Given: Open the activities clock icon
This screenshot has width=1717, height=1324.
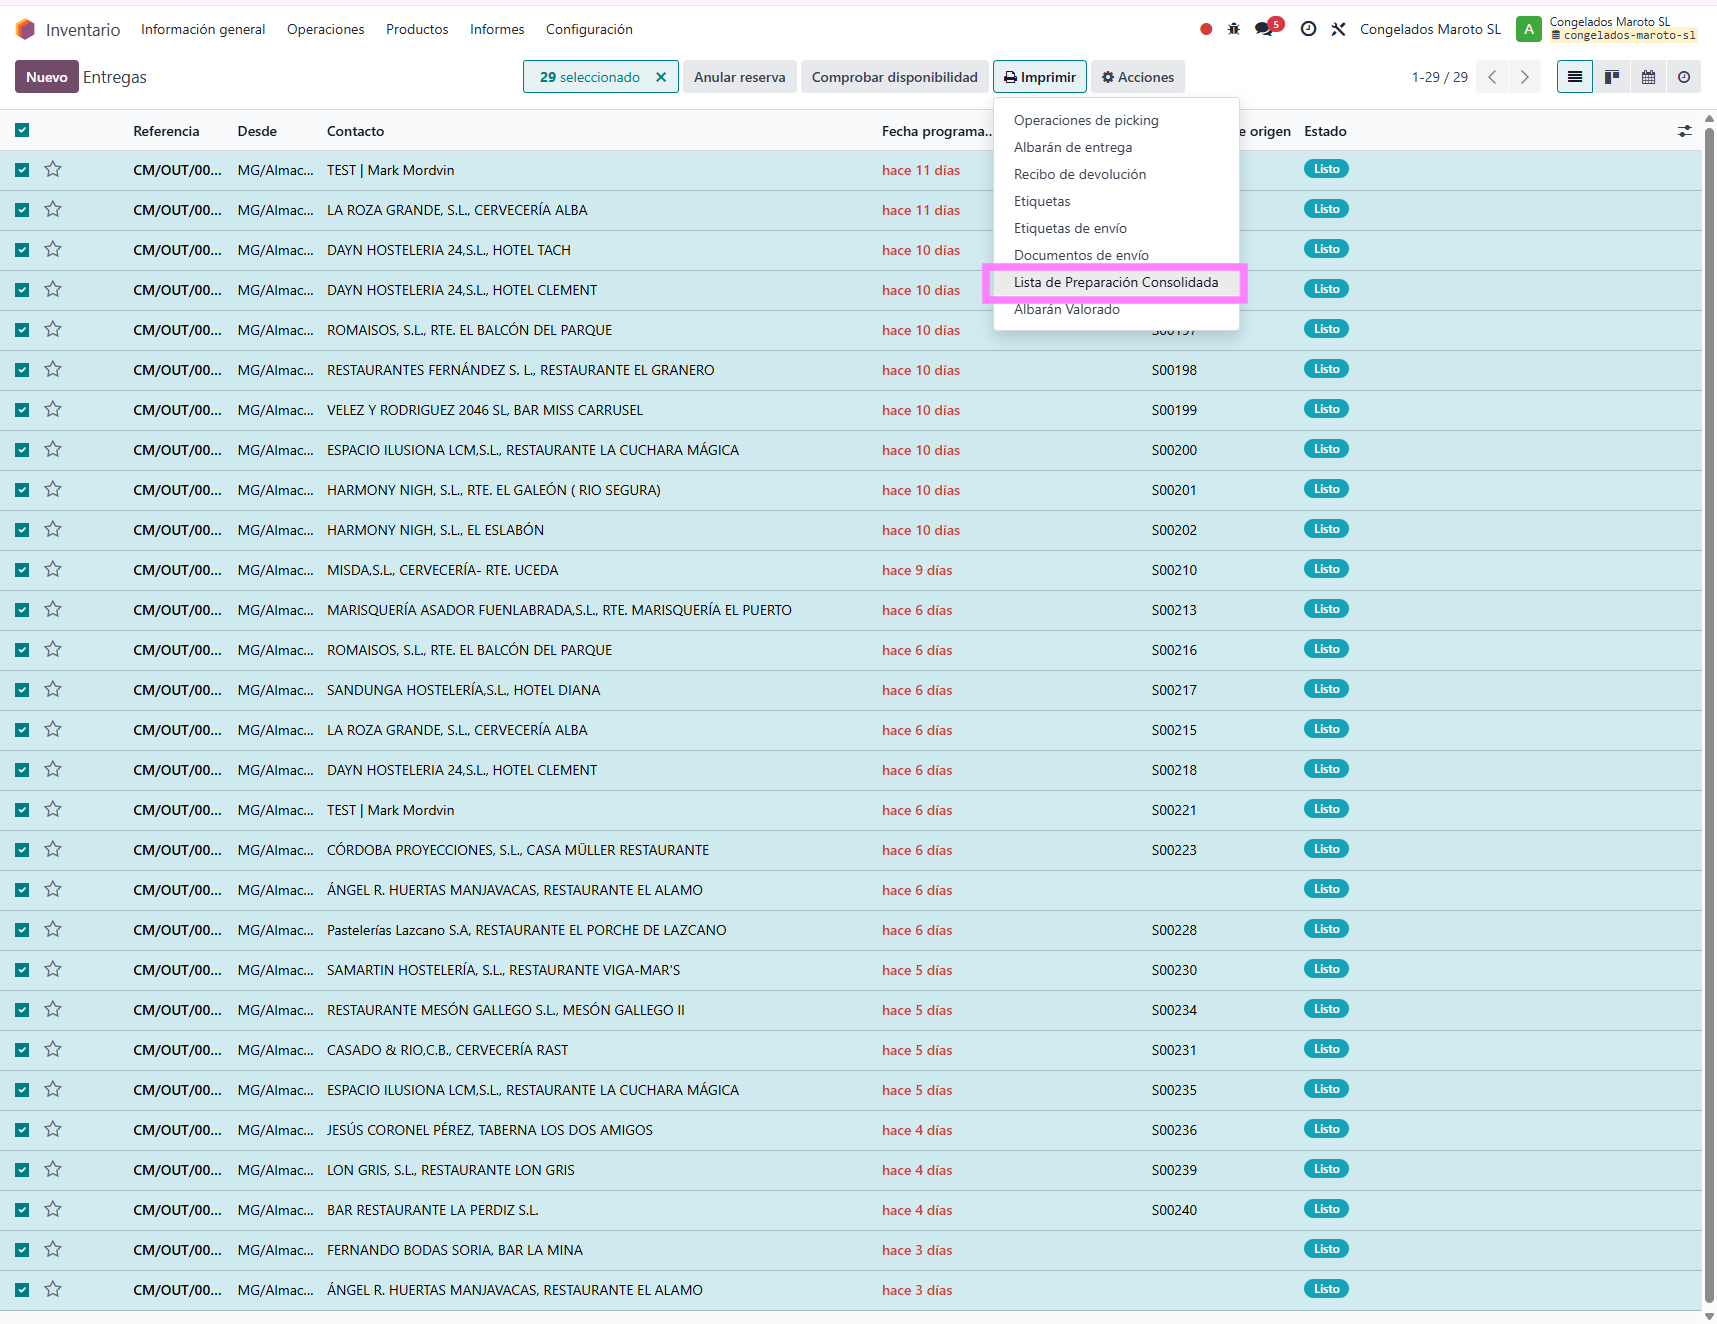Looking at the screenshot, I should coord(1308,29).
